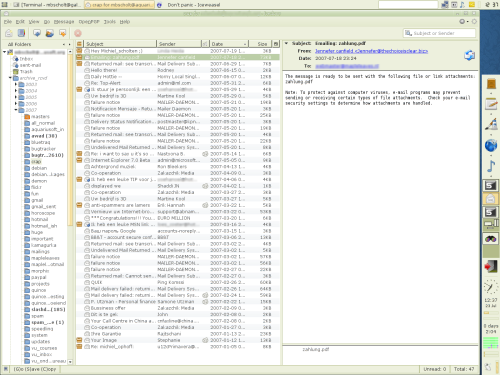Image resolution: width=500 pixels, height=375 pixels.
Task: Select the message 'anti-spammers are lamers'
Action: [x=178, y=205]
